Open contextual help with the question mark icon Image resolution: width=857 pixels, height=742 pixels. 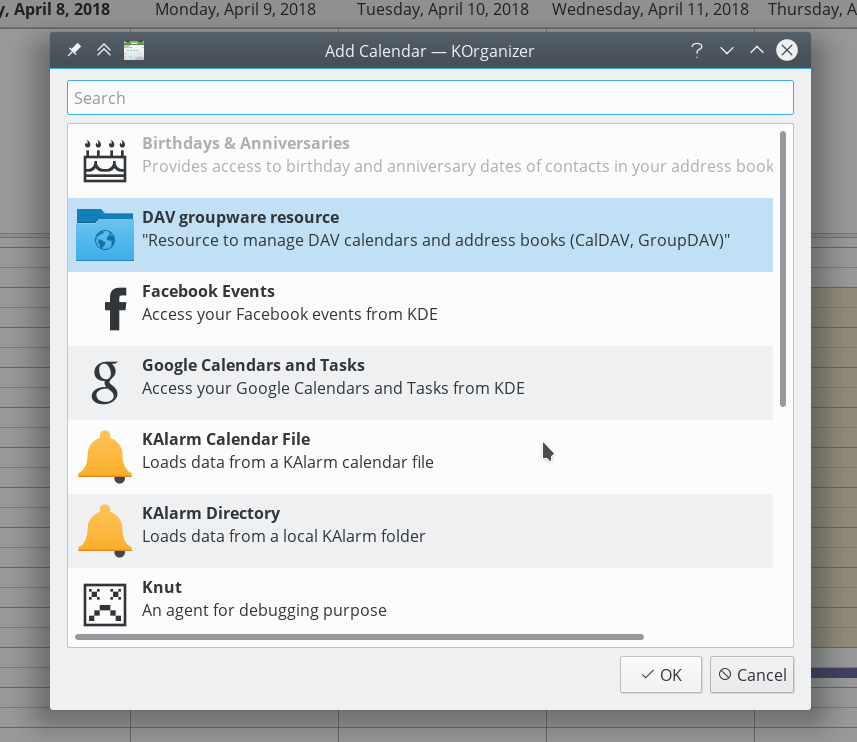[x=697, y=50]
